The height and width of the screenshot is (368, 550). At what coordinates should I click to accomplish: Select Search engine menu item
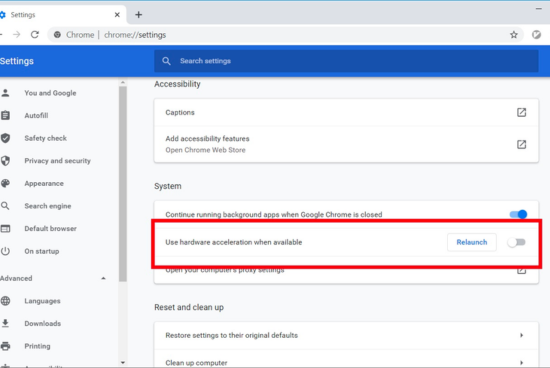[x=48, y=206]
